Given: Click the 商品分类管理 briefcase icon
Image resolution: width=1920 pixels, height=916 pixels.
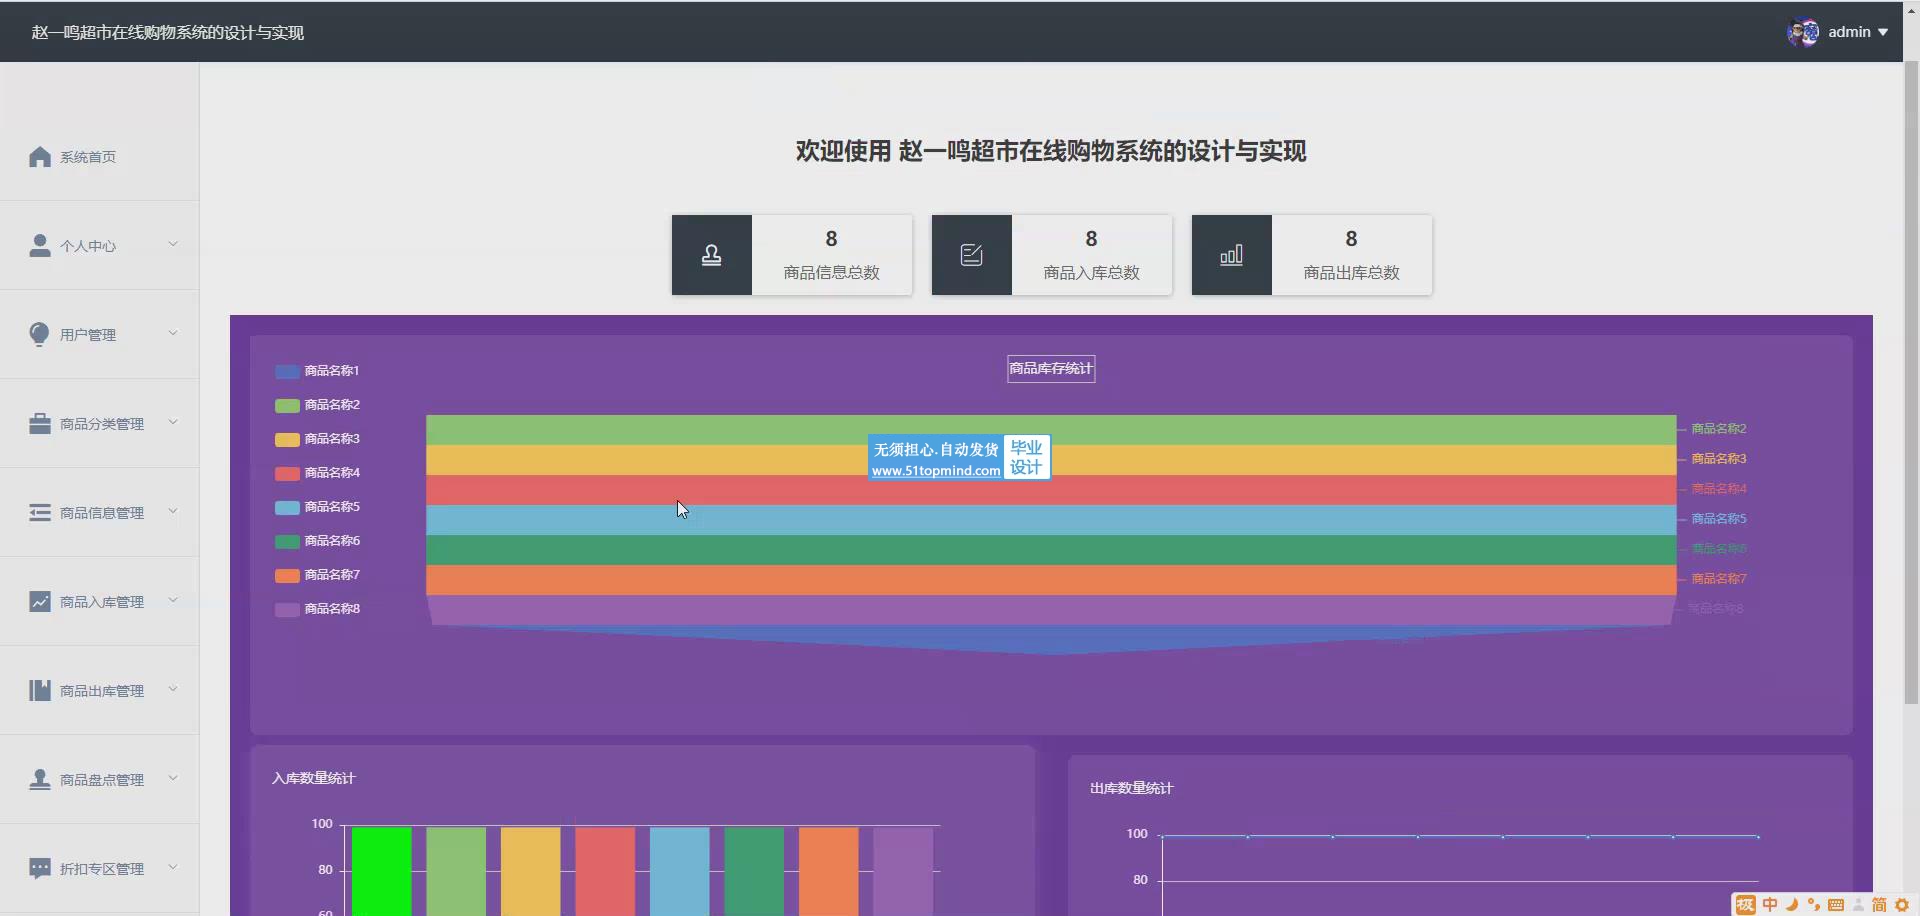Looking at the screenshot, I should pyautogui.click(x=40, y=424).
